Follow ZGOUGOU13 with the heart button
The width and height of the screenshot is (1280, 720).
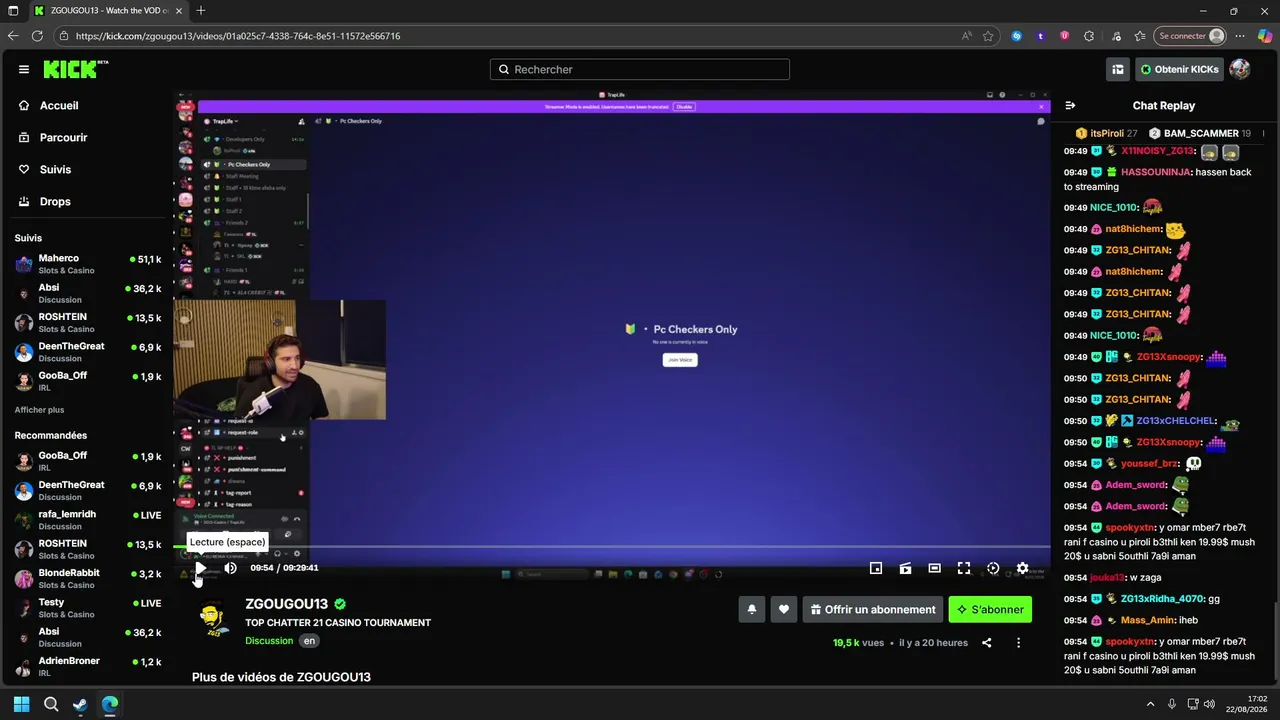pyautogui.click(x=784, y=609)
